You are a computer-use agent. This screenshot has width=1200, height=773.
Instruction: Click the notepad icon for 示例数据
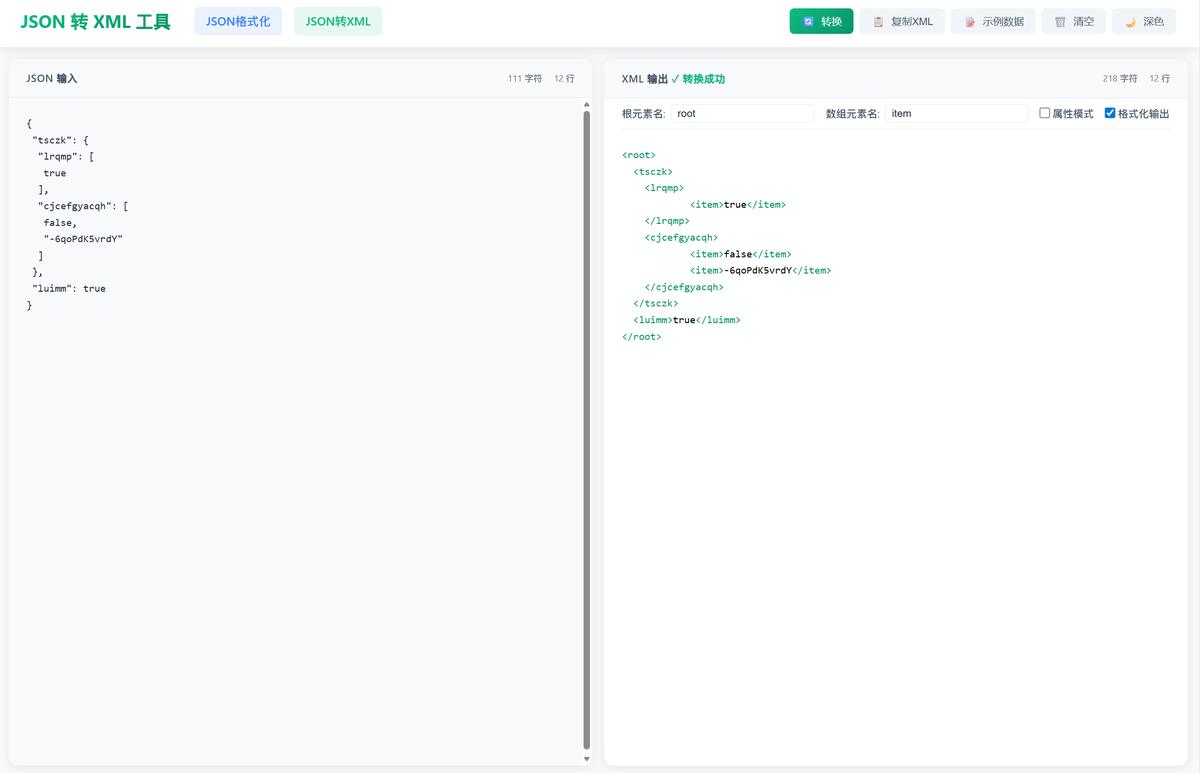tap(969, 22)
